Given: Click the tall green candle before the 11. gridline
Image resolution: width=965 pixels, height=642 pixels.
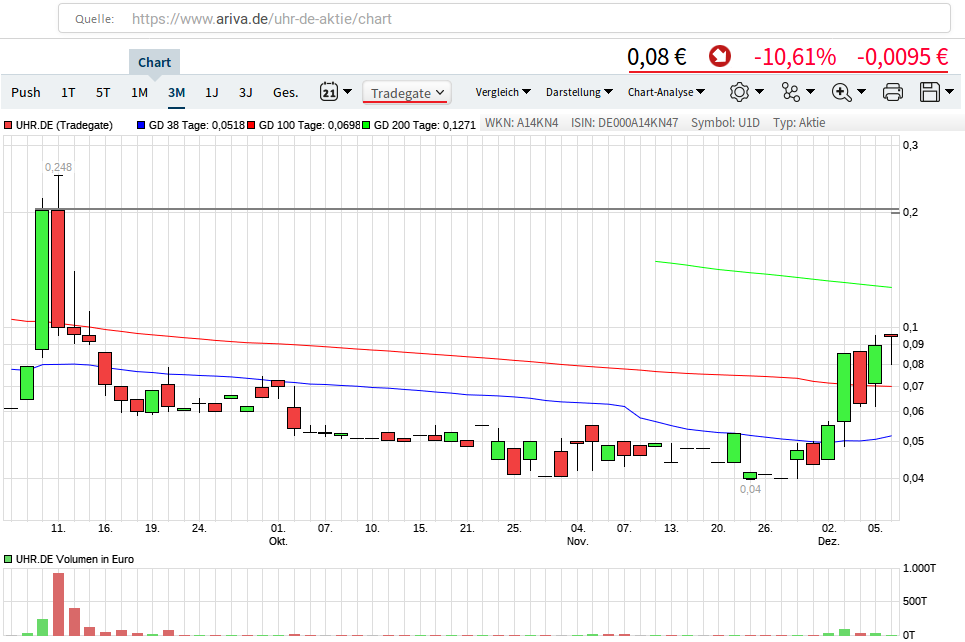Looking at the screenshot, I should [42, 280].
